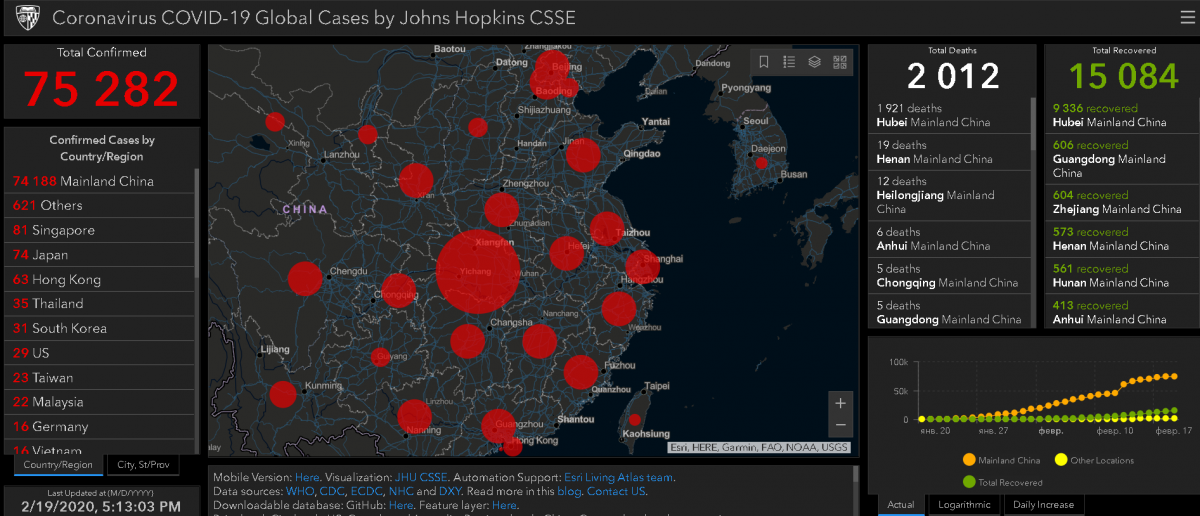
Task: Open the NHC data source link
Action: click(x=400, y=492)
